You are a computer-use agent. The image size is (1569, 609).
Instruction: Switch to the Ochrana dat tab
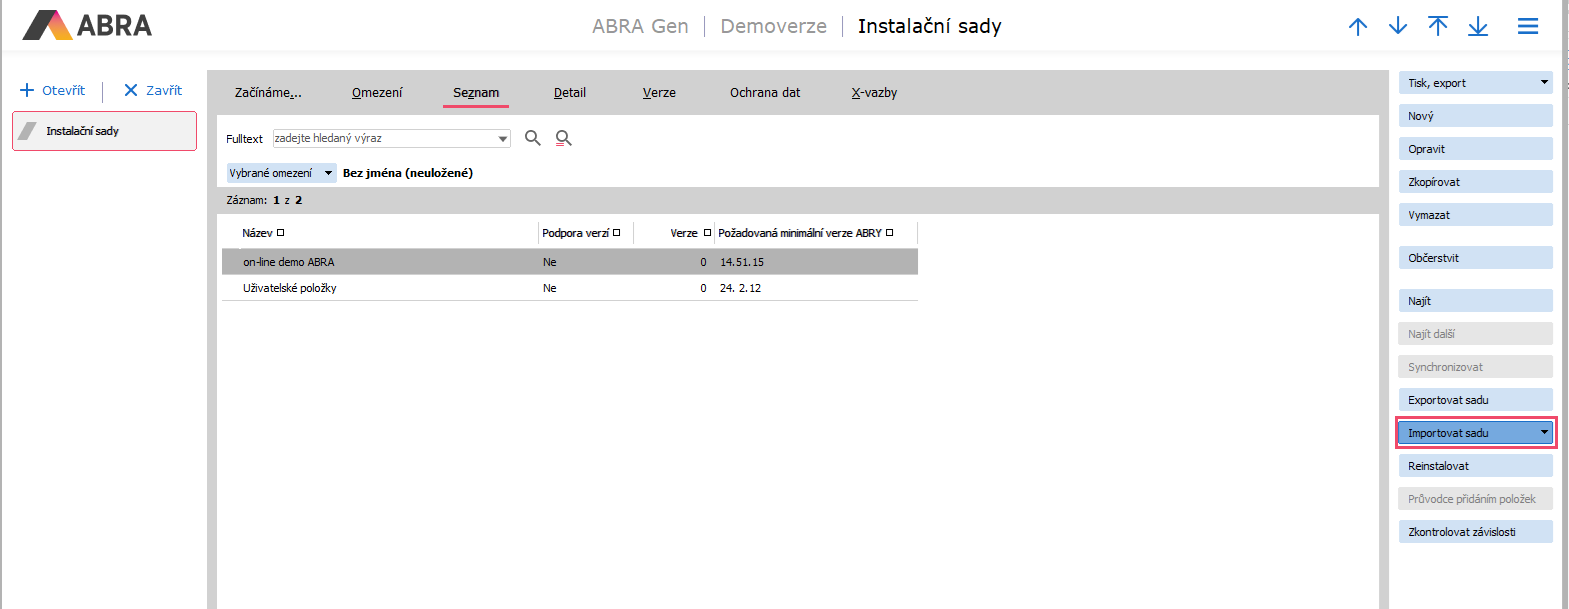click(x=765, y=93)
